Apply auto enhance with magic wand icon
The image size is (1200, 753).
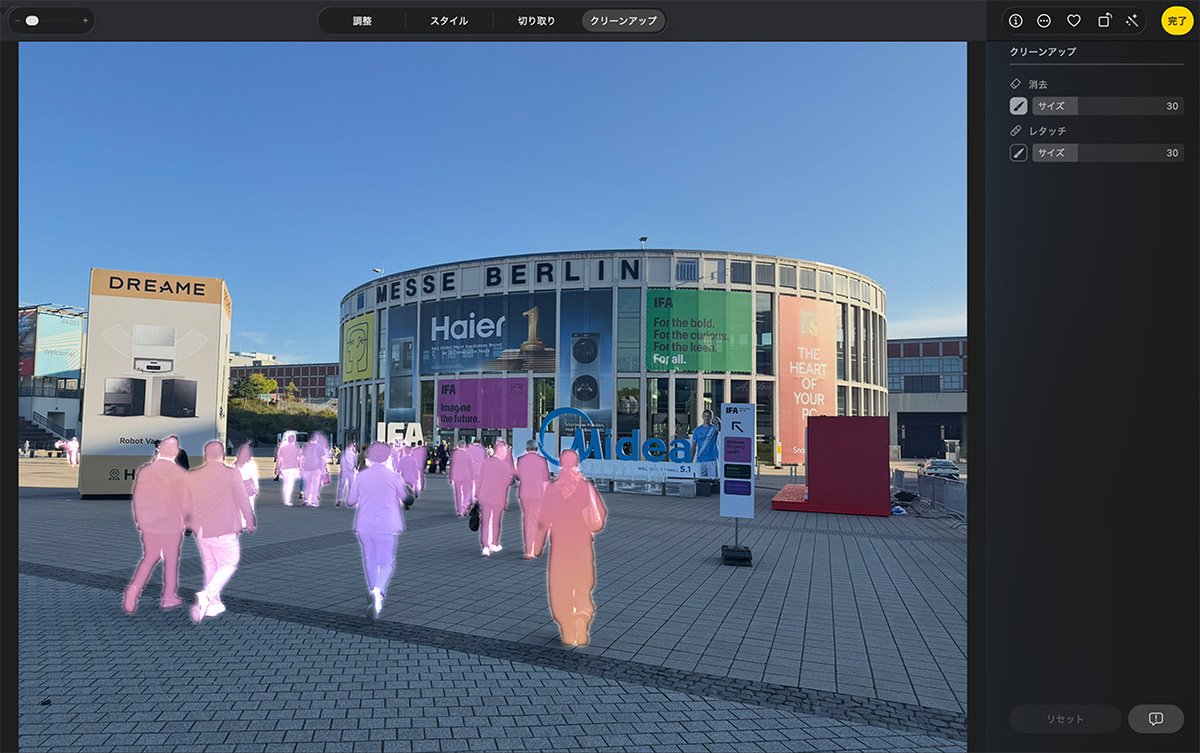pos(1132,20)
